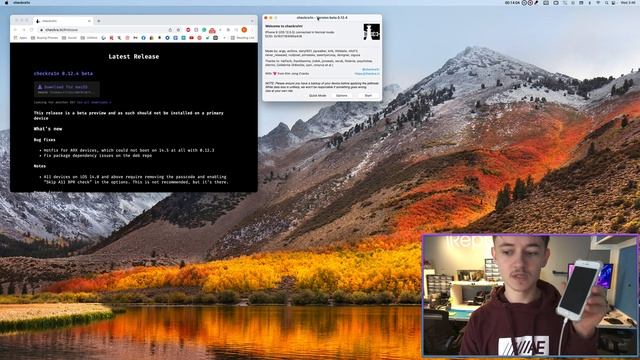Image resolution: width=640 pixels, height=360 pixels.
Task: Open Options in checkra1n window
Action: point(342,96)
